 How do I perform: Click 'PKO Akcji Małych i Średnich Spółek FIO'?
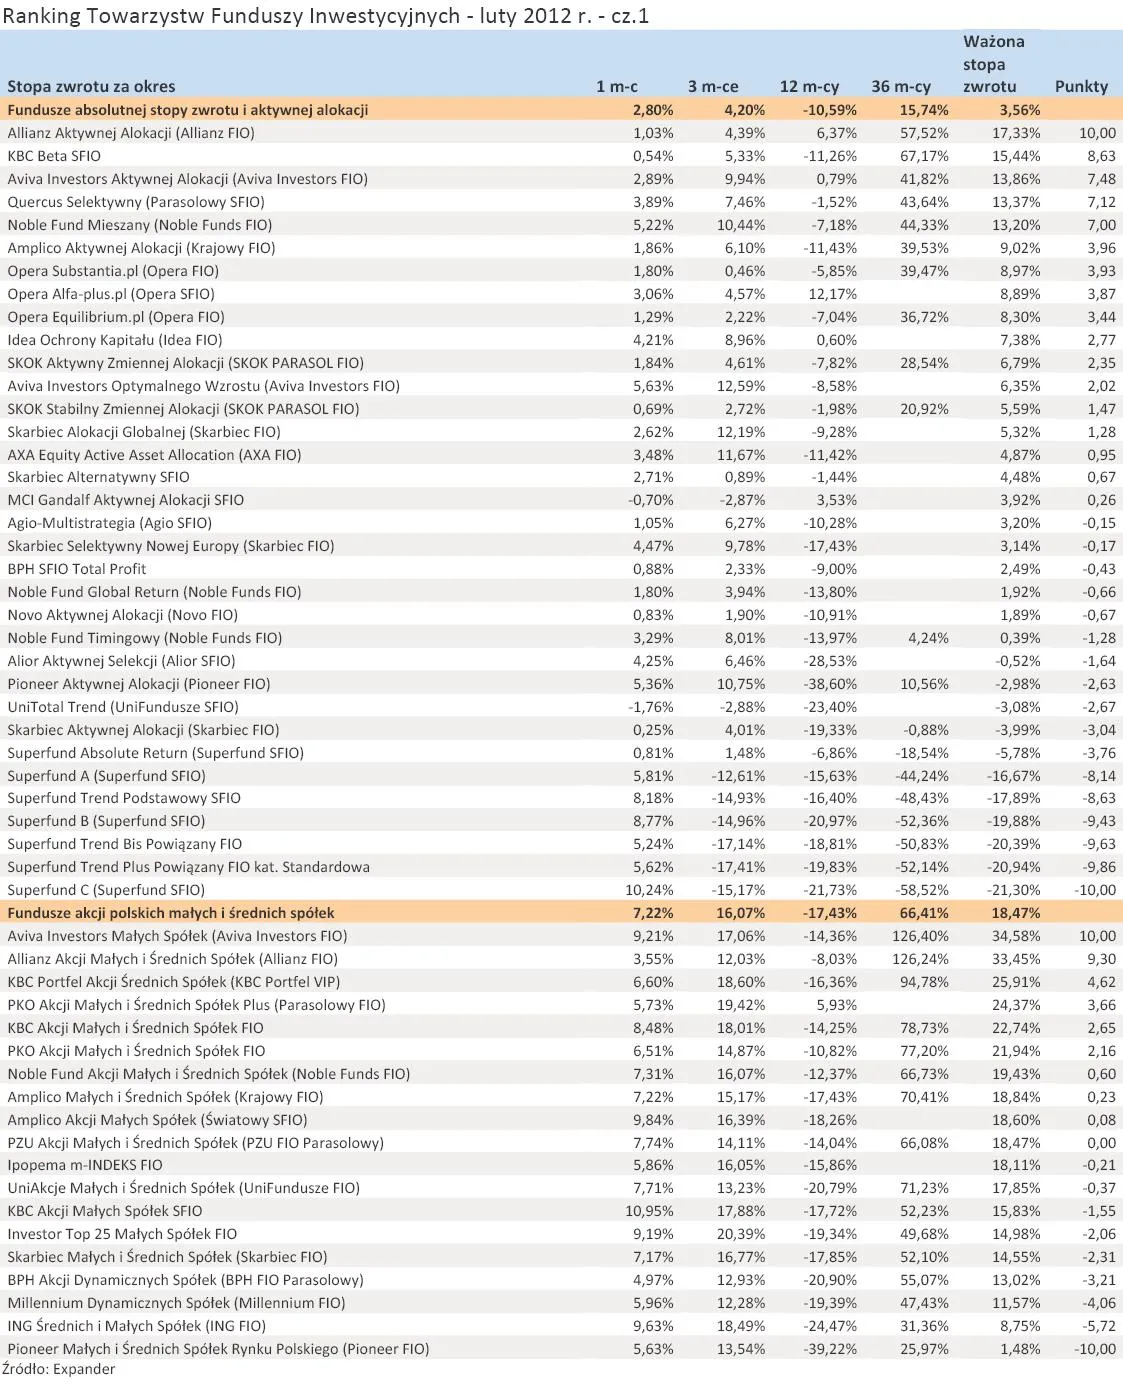point(137,1051)
